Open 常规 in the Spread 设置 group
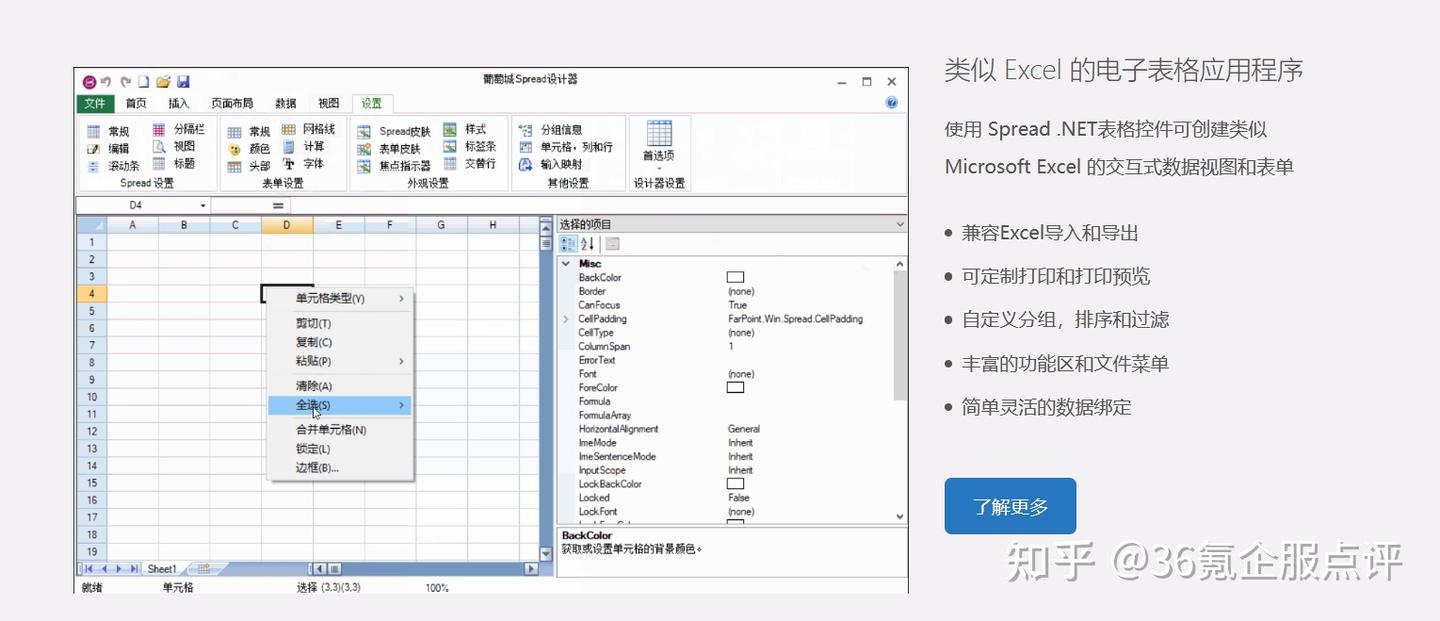1440x621 pixels. 108,131
